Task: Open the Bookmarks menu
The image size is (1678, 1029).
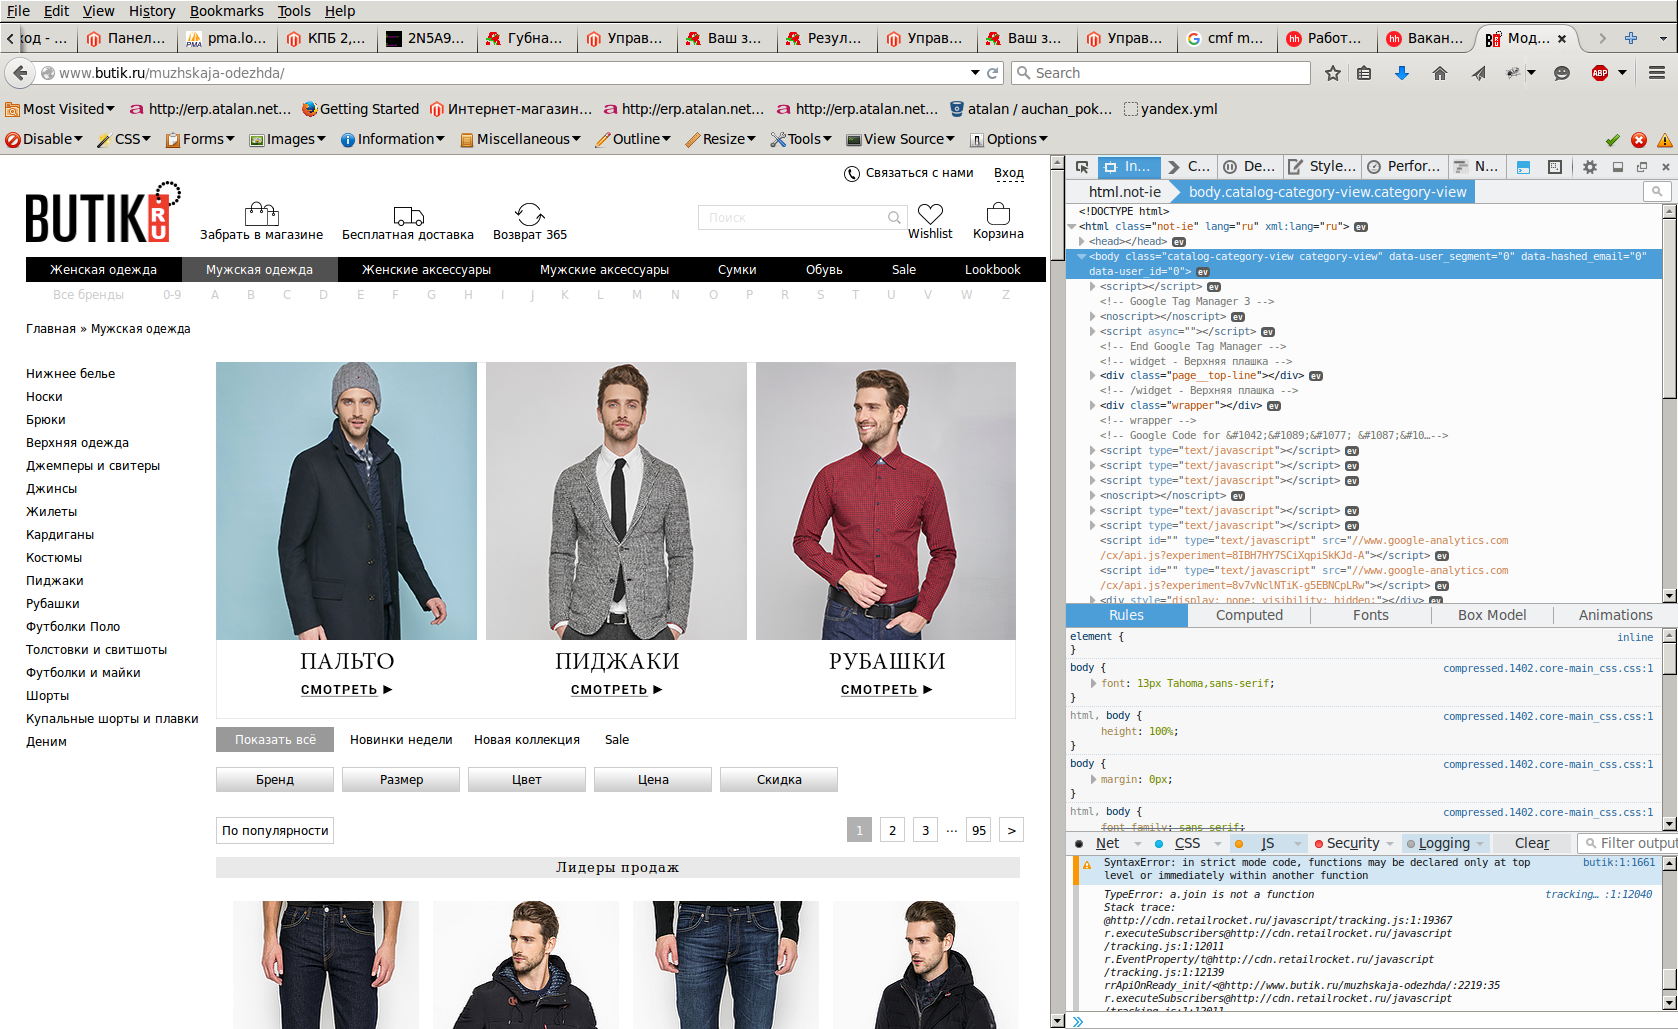Action: click(x=227, y=11)
